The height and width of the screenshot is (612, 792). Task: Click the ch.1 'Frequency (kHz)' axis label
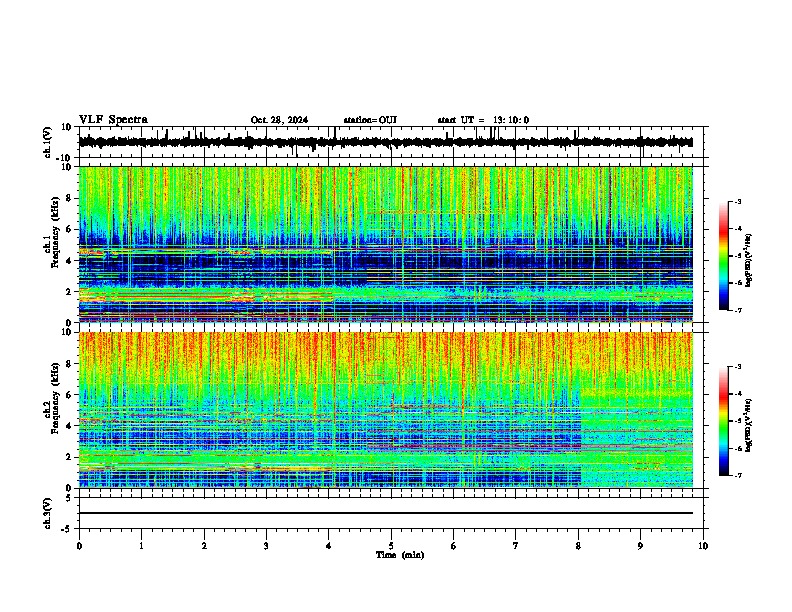(55, 233)
